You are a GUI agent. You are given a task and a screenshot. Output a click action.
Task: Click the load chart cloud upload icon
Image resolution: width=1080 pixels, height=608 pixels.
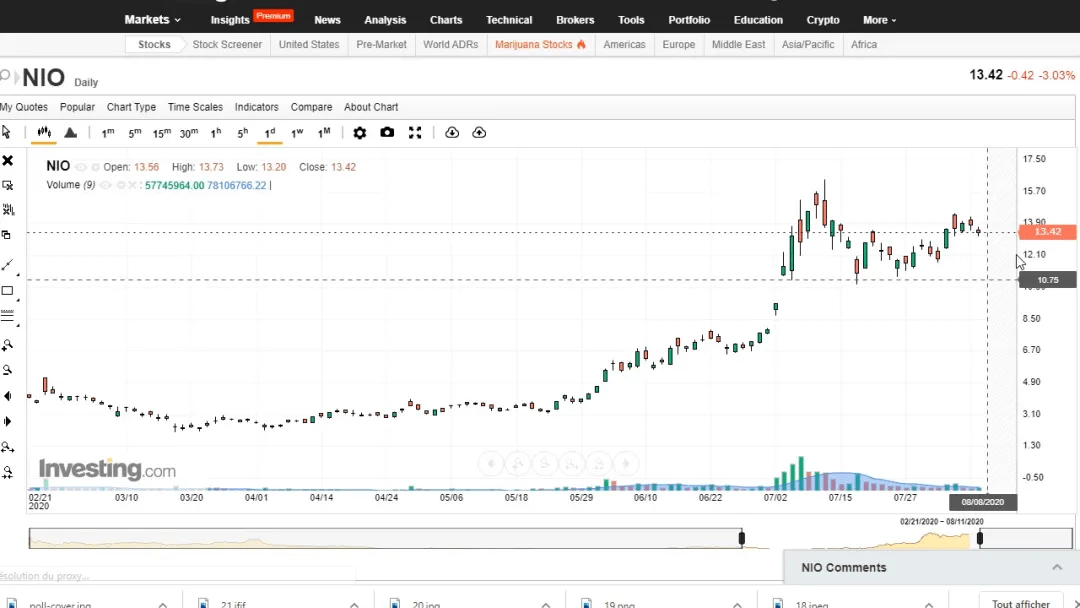click(x=479, y=133)
